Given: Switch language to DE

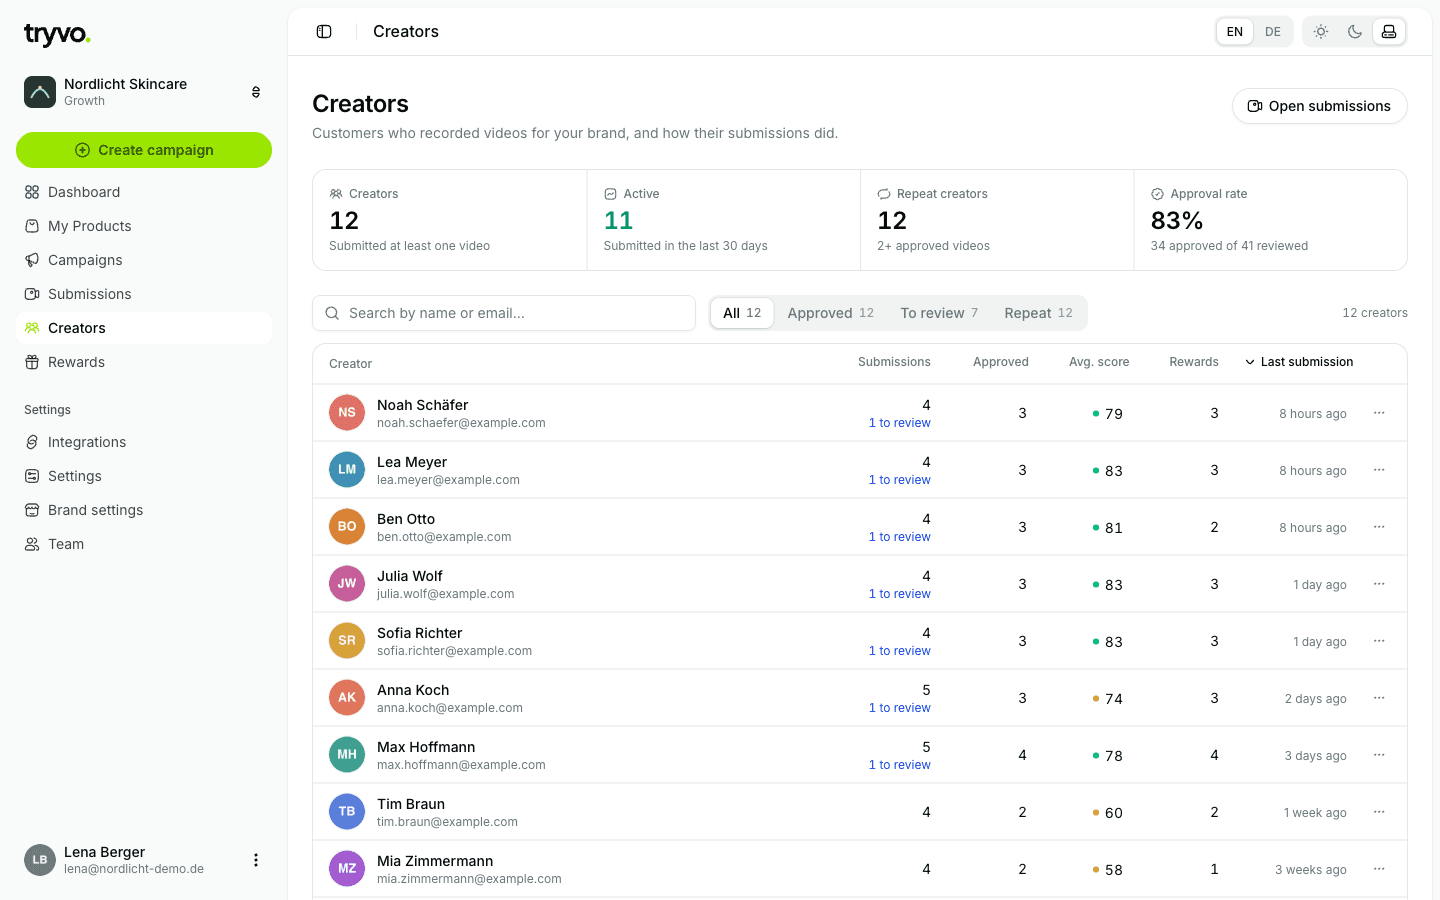Looking at the screenshot, I should pos(1273,32).
